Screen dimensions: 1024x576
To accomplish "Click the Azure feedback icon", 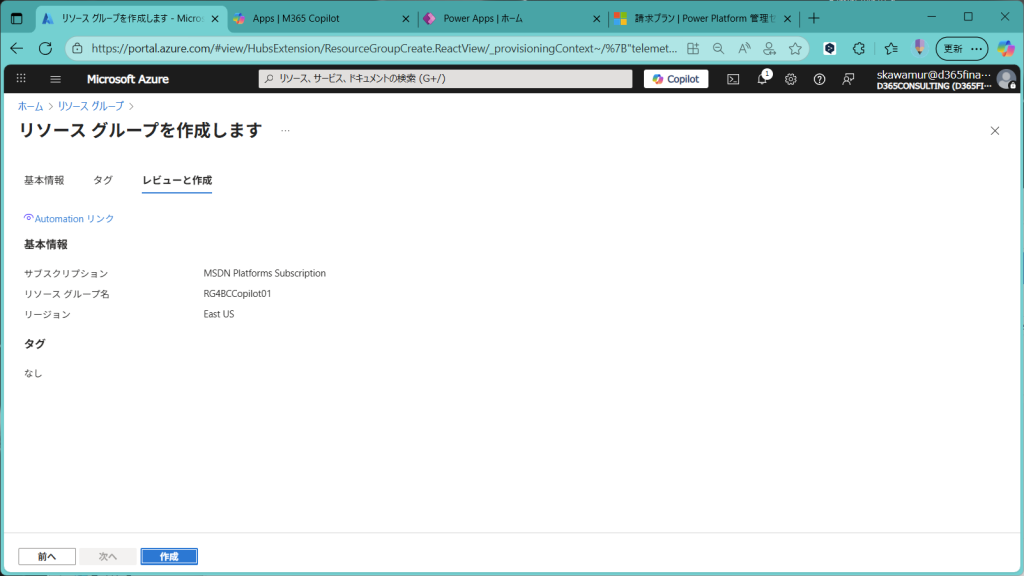I will coord(849,79).
